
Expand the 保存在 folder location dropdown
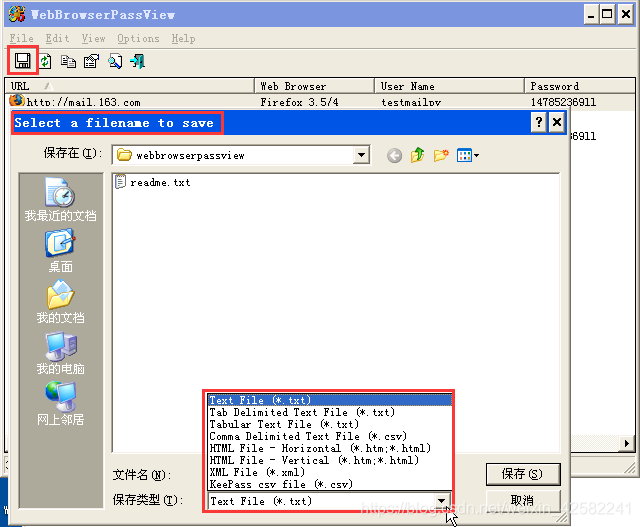coord(361,155)
